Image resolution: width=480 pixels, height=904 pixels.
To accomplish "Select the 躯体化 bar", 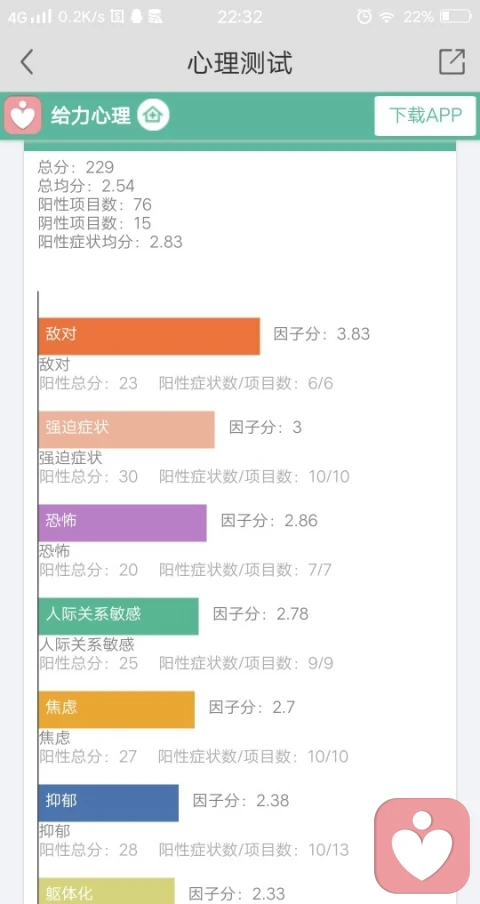I will (107, 891).
